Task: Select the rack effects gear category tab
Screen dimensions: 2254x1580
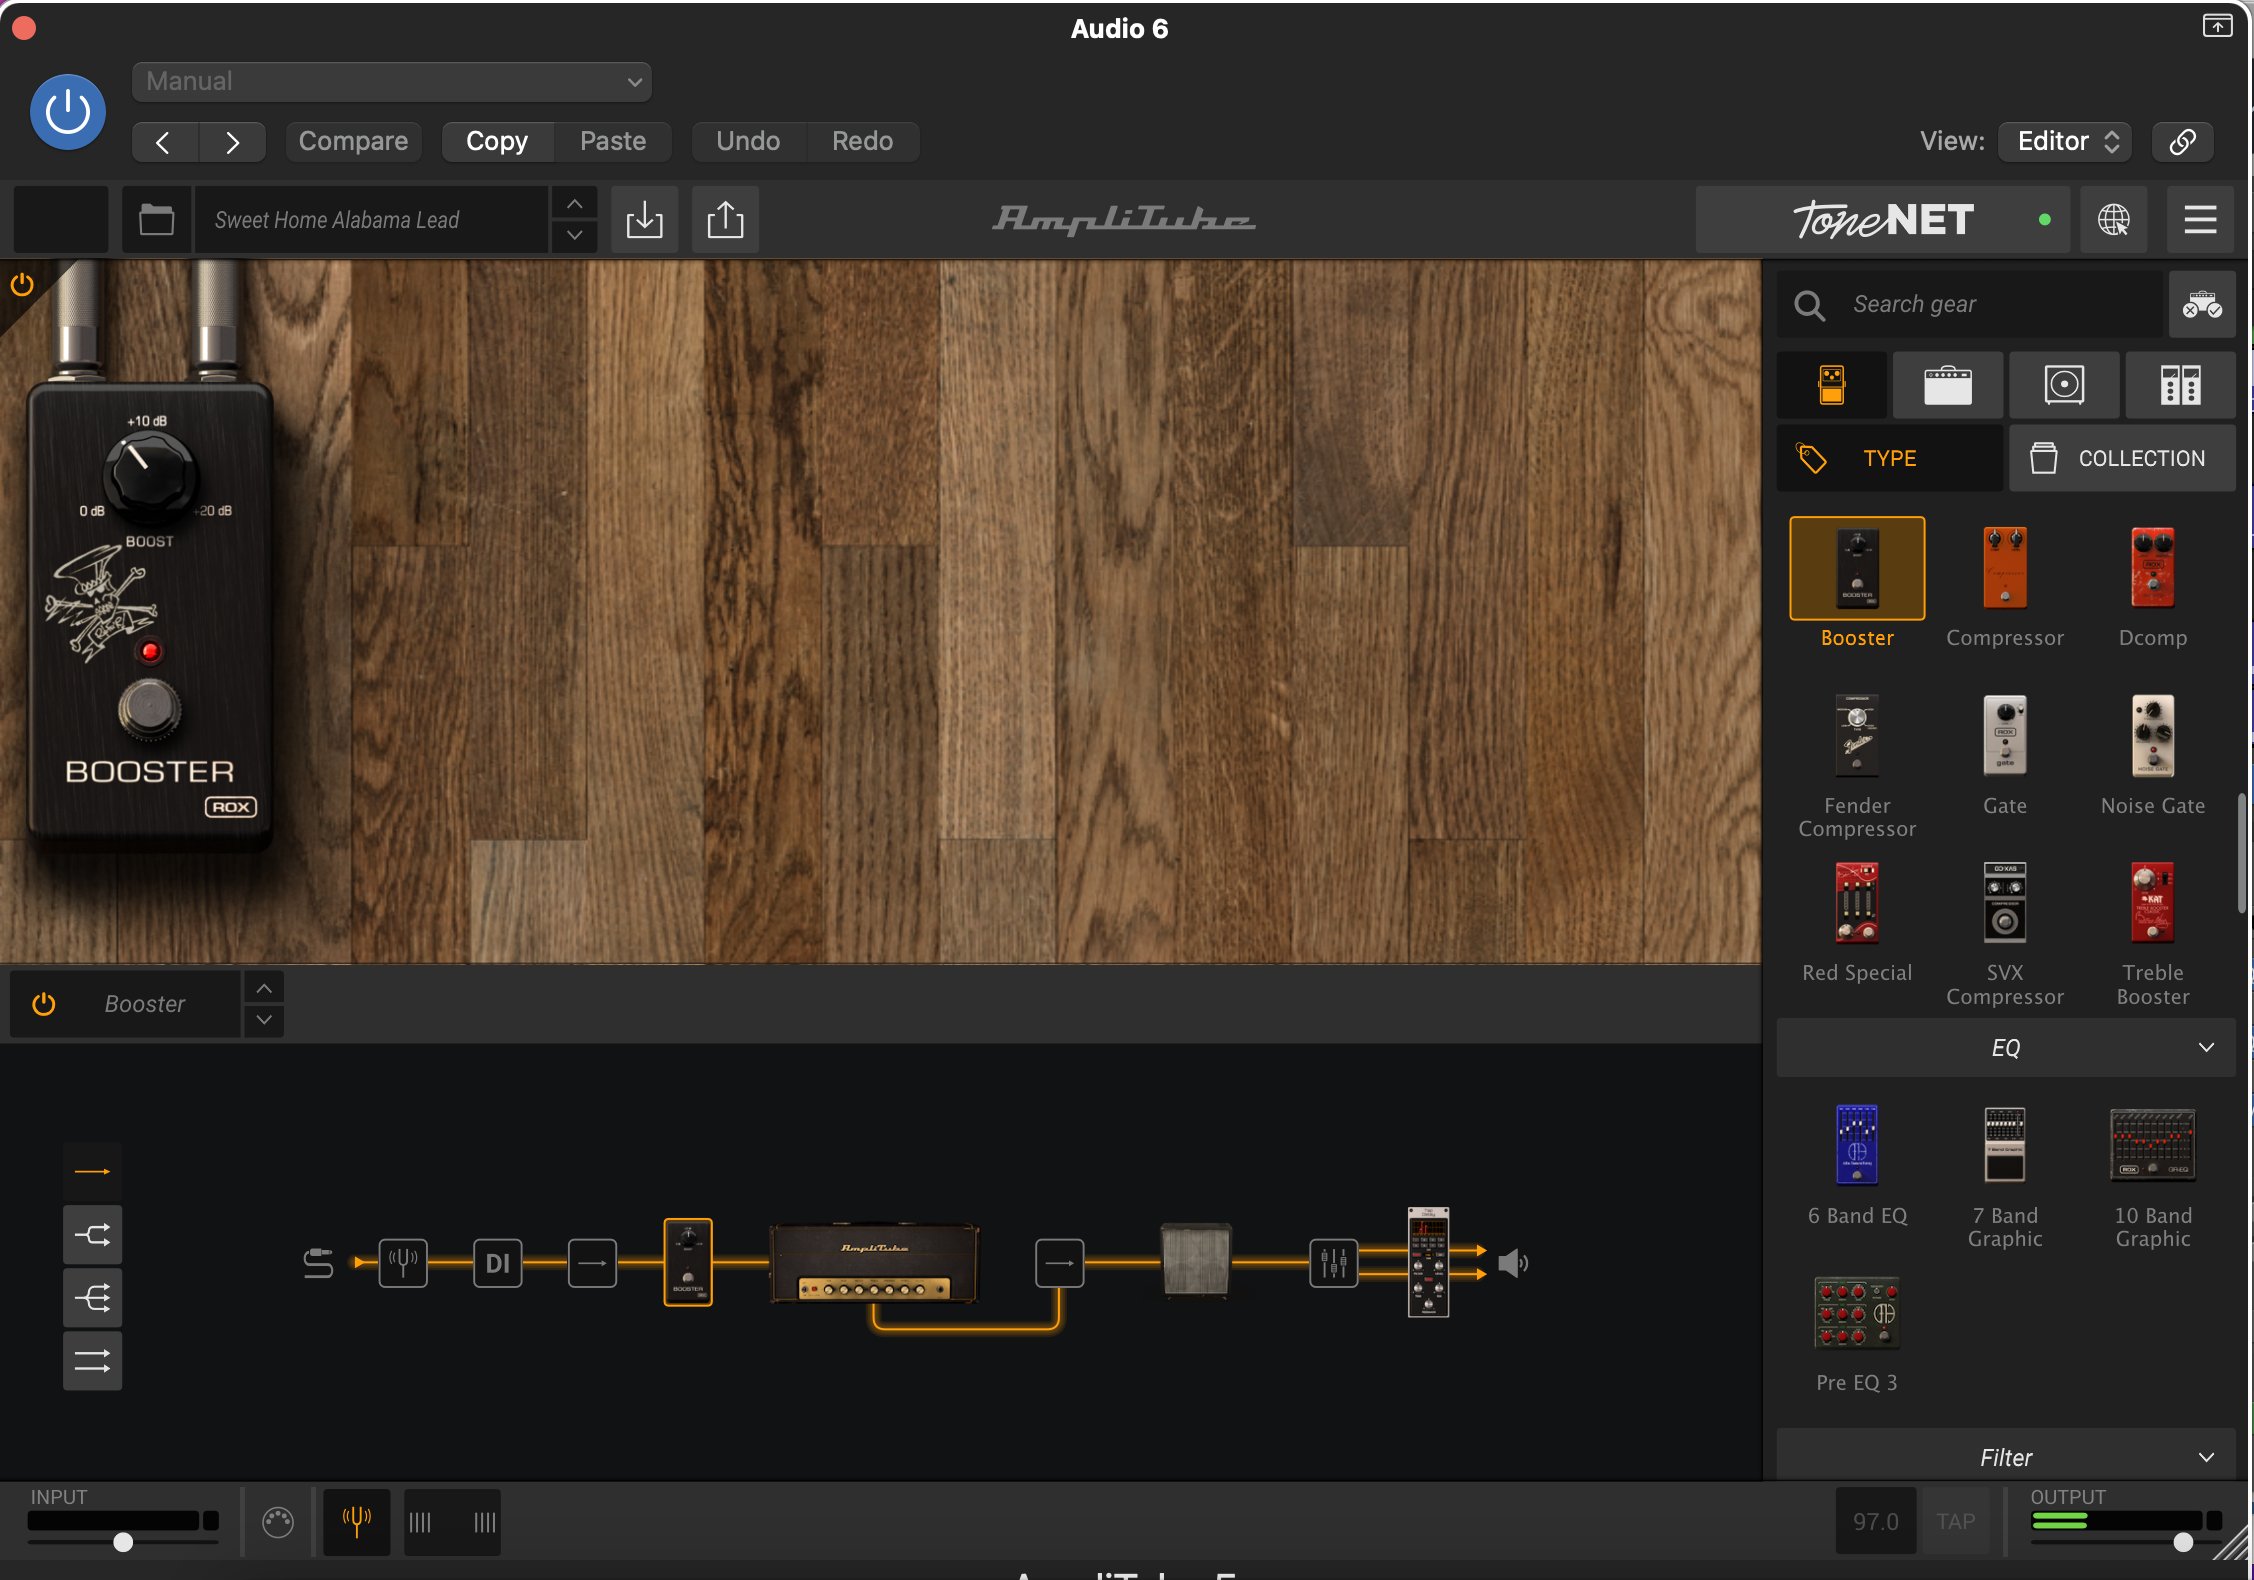Action: tap(2180, 385)
